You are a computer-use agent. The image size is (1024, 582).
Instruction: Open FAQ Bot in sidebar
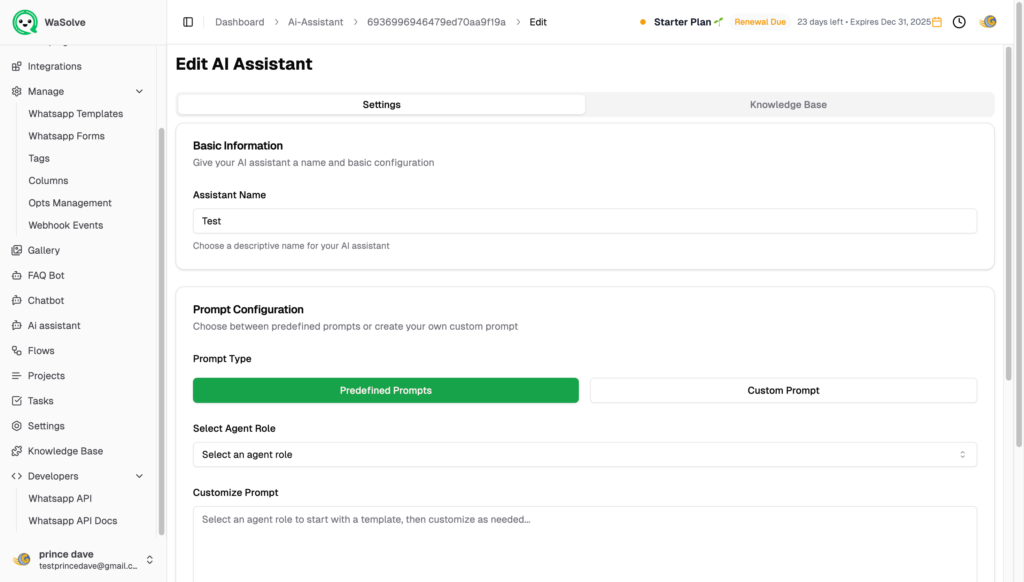point(45,275)
